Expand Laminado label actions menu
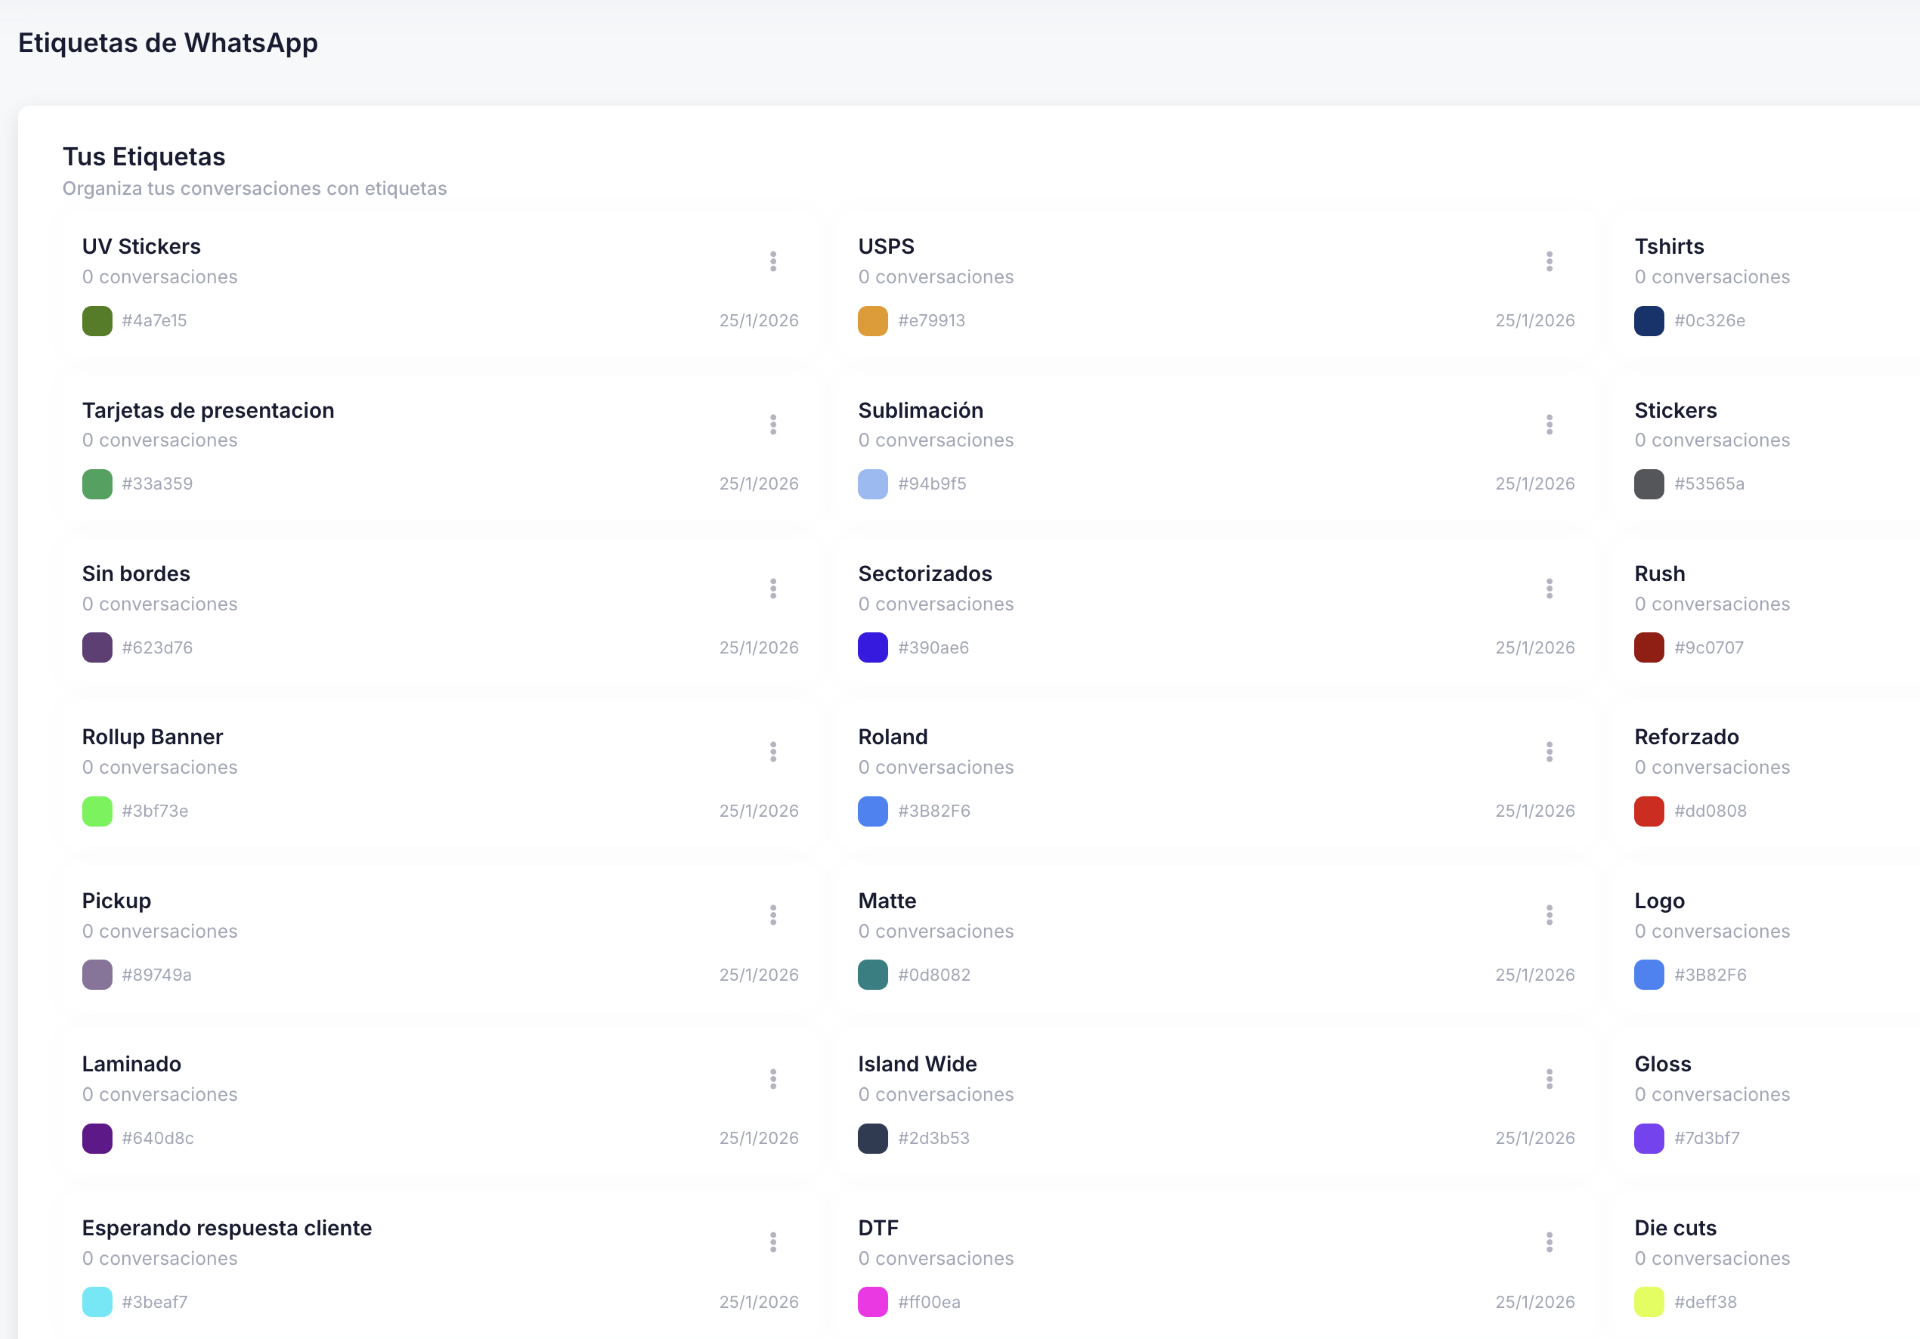The width and height of the screenshot is (1920, 1339). click(x=773, y=1079)
